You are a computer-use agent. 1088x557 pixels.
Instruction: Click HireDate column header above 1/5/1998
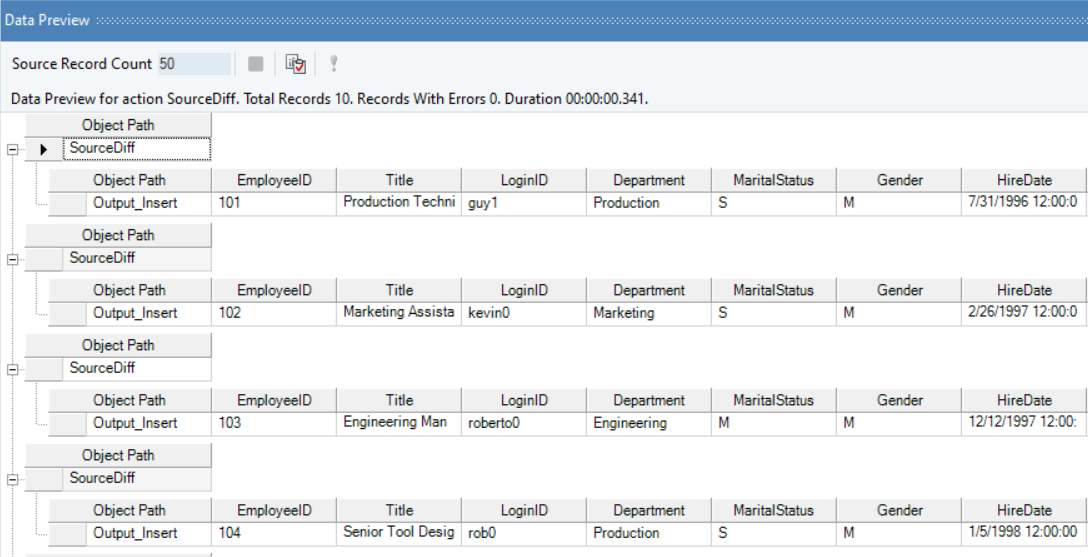coord(1024,511)
